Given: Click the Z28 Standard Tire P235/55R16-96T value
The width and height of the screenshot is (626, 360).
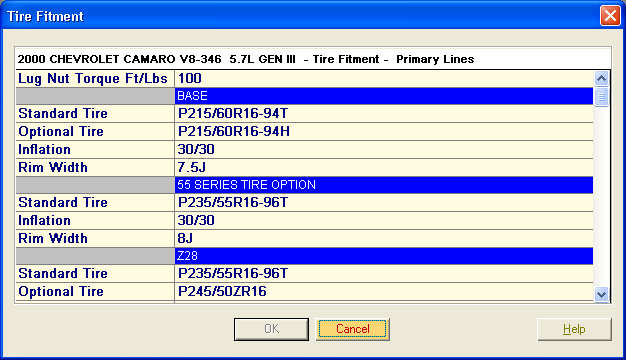Looking at the screenshot, I should click(x=233, y=273).
